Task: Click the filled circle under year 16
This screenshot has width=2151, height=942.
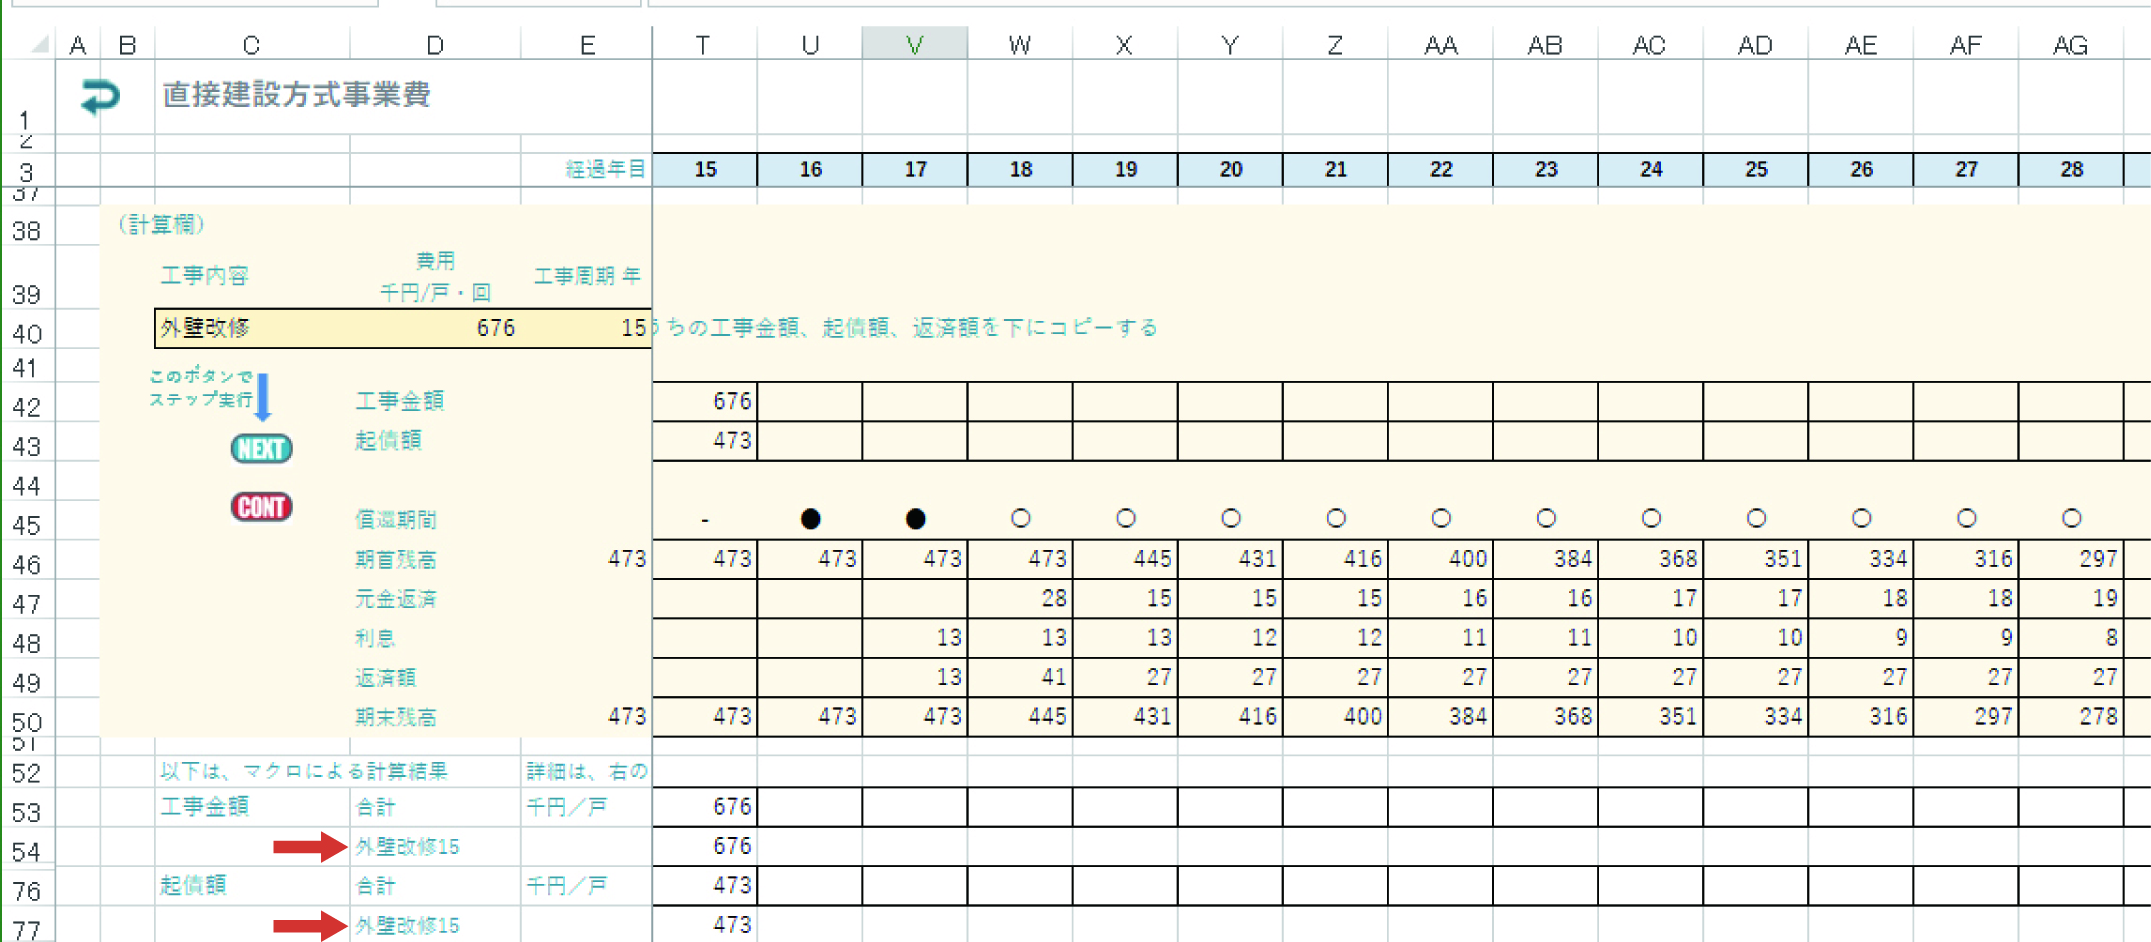Action: [810, 519]
